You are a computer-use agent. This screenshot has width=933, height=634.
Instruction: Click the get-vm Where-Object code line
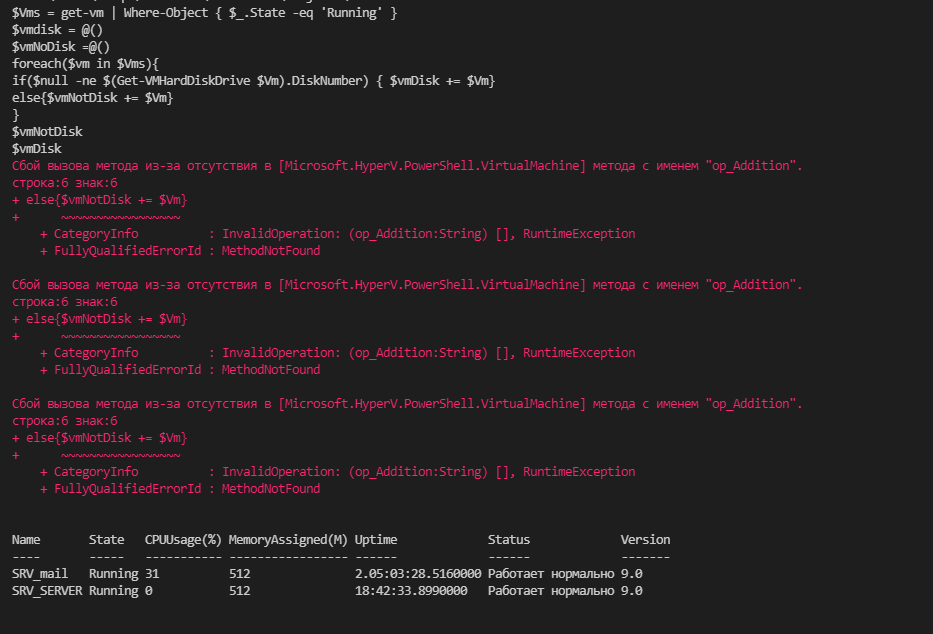205,13
